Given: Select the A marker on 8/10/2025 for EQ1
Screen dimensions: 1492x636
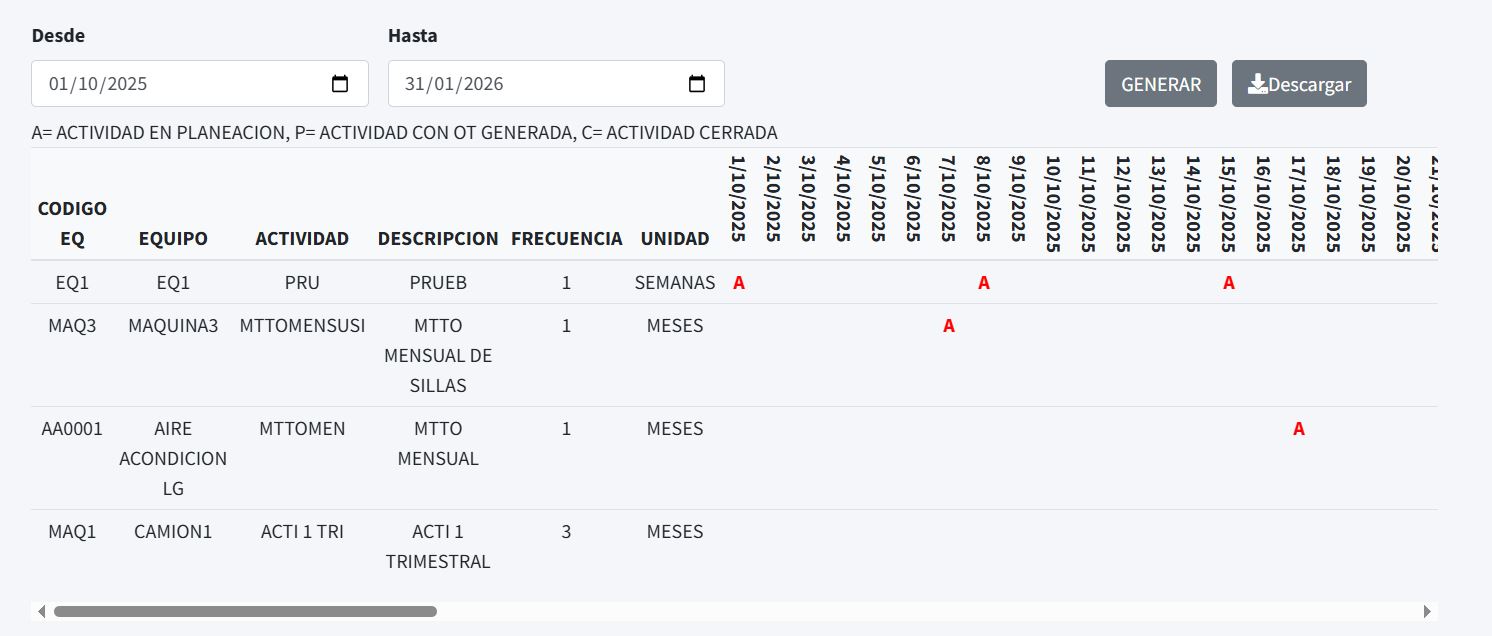Looking at the screenshot, I should (x=984, y=283).
